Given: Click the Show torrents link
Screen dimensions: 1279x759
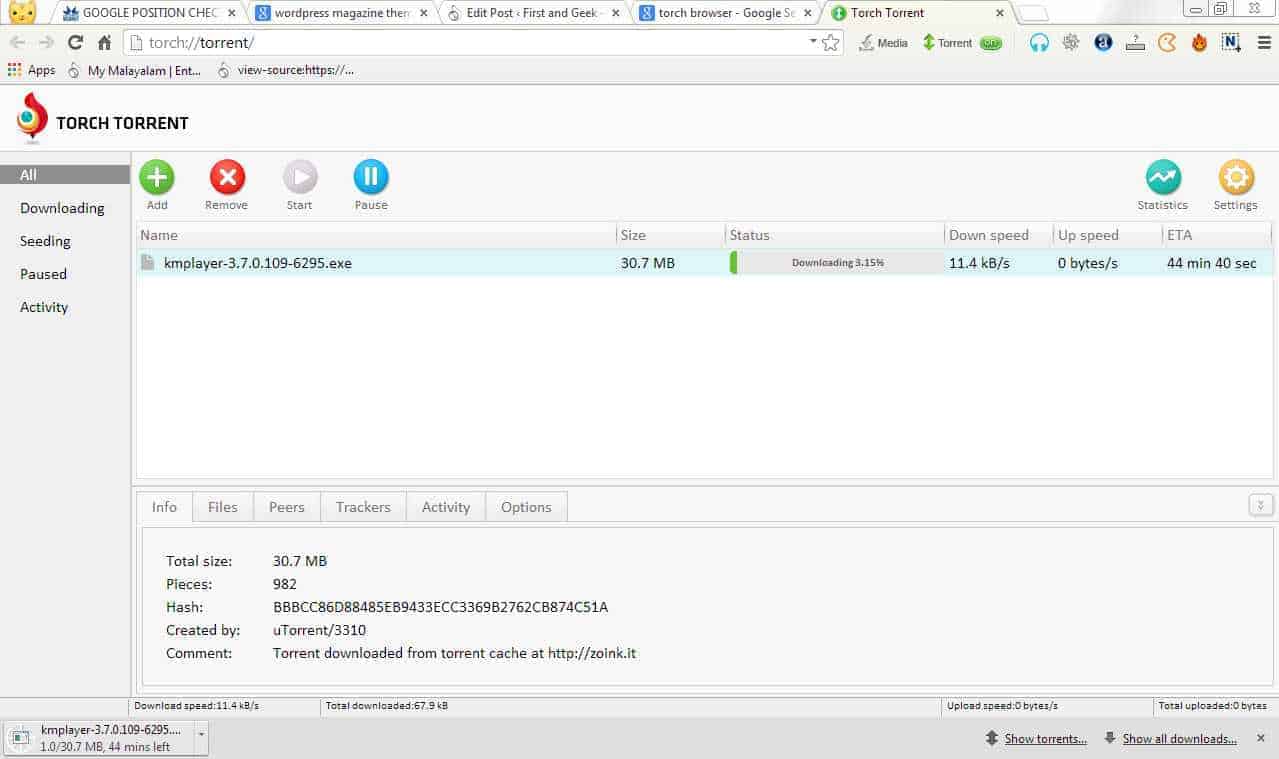Looking at the screenshot, I should point(1045,738).
